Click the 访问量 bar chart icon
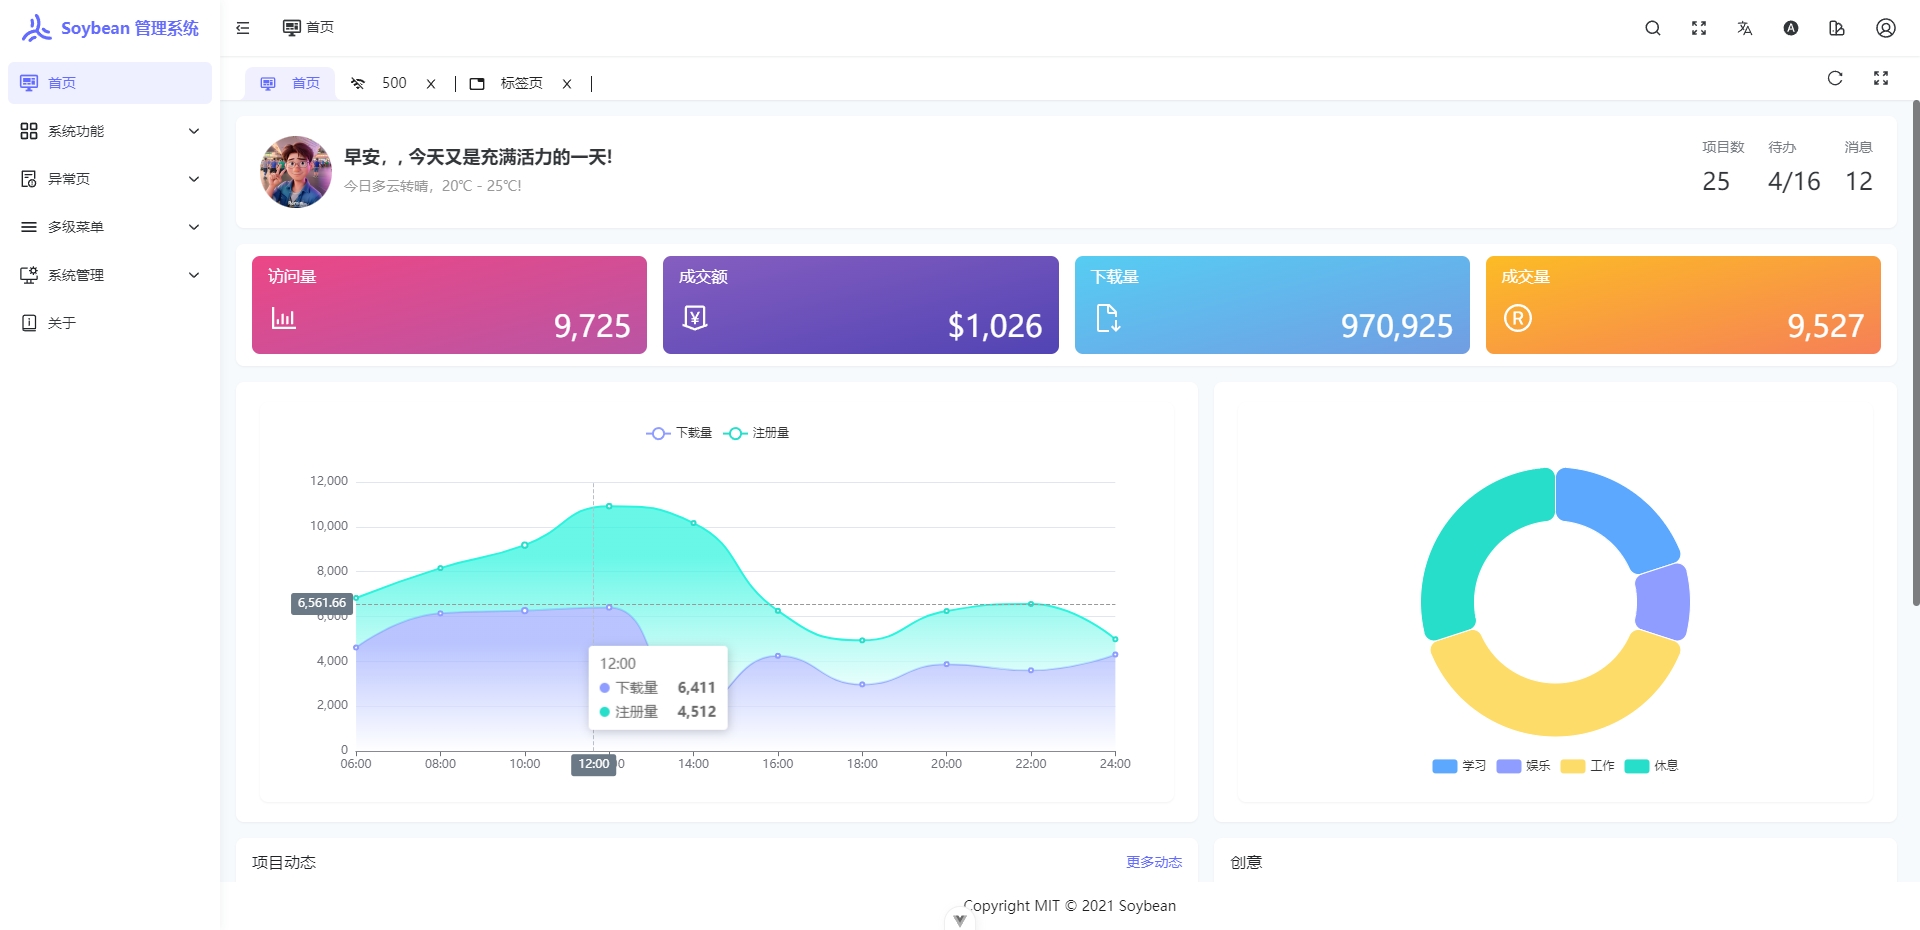Viewport: 1920px width, 930px height. 284,319
